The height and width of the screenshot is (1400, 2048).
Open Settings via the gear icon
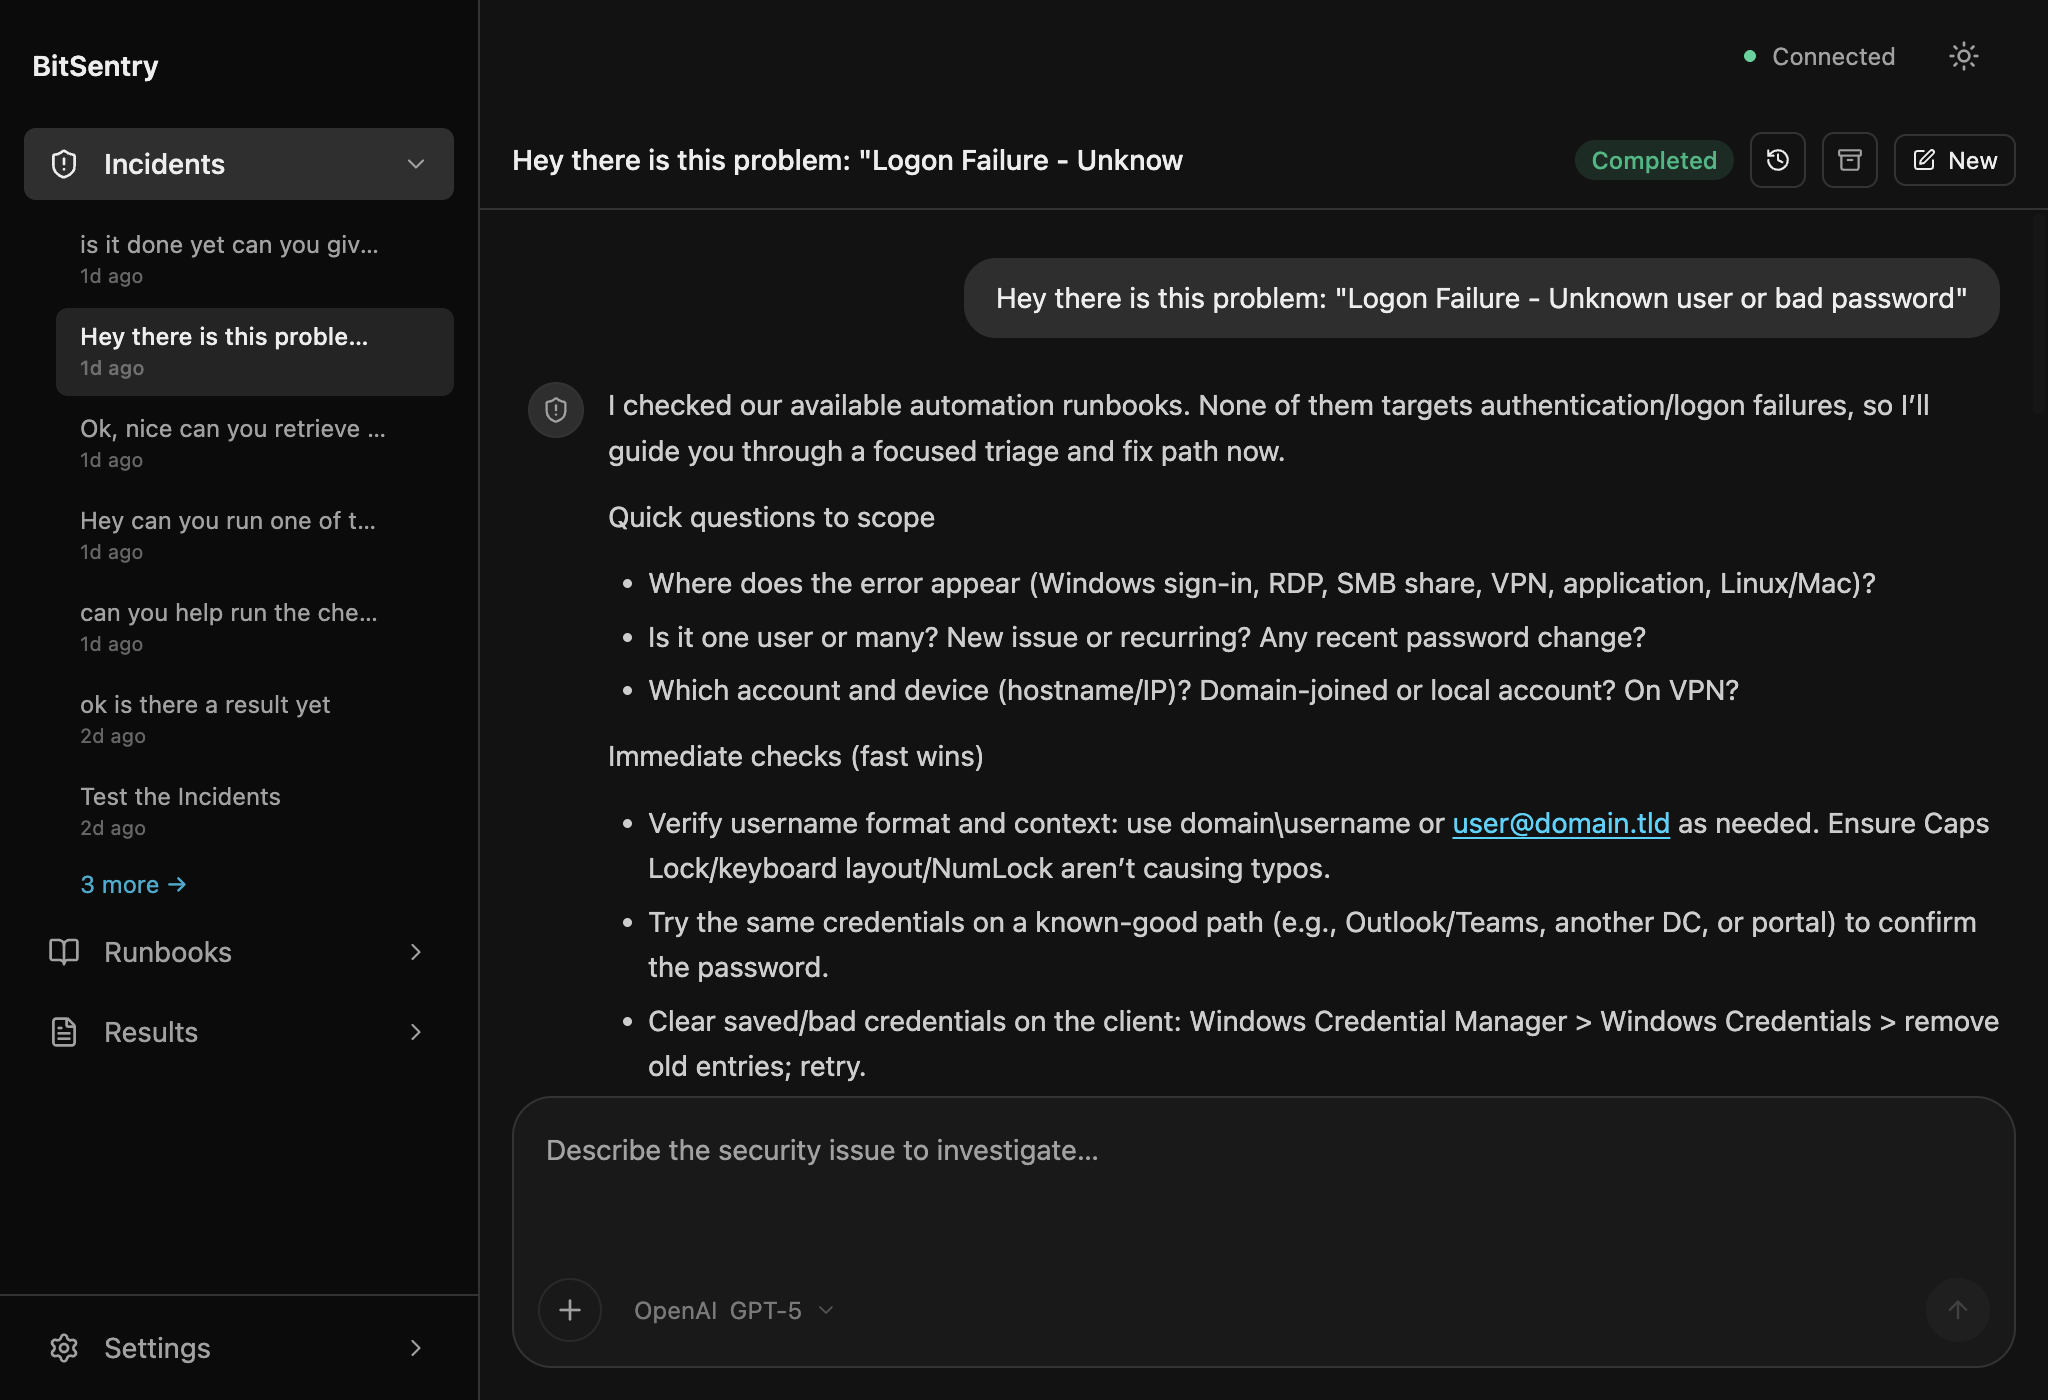point(64,1348)
